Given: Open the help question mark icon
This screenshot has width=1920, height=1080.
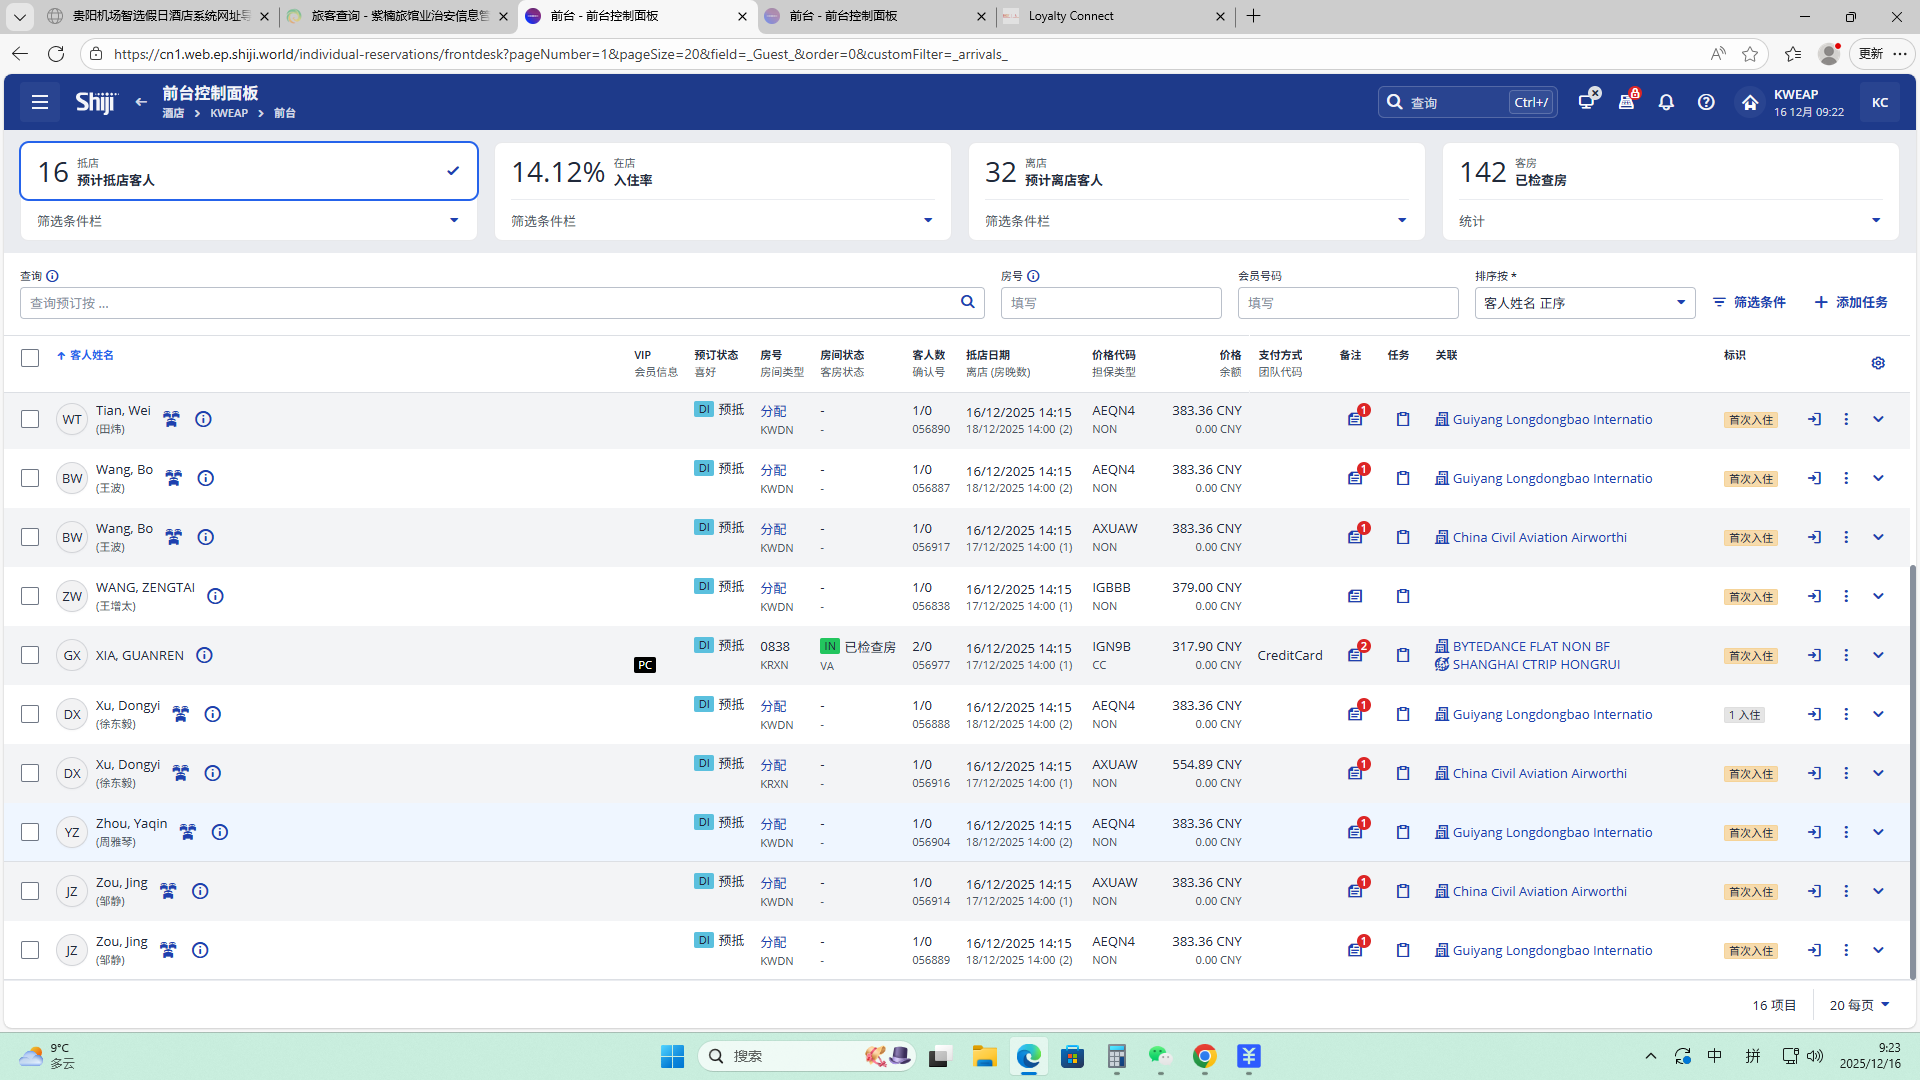Looking at the screenshot, I should [1706, 102].
